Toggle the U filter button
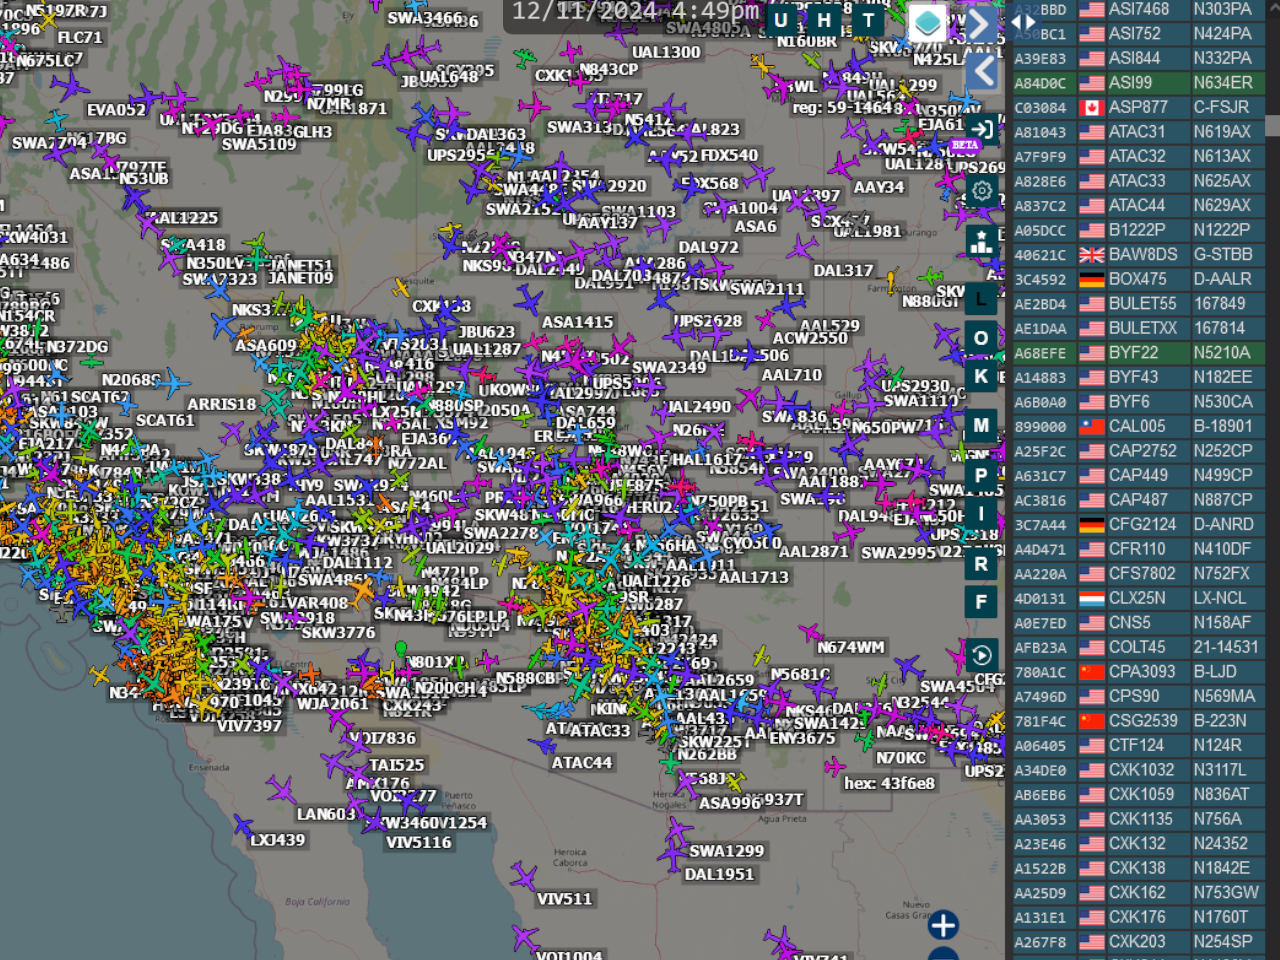This screenshot has width=1280, height=960. (x=781, y=21)
